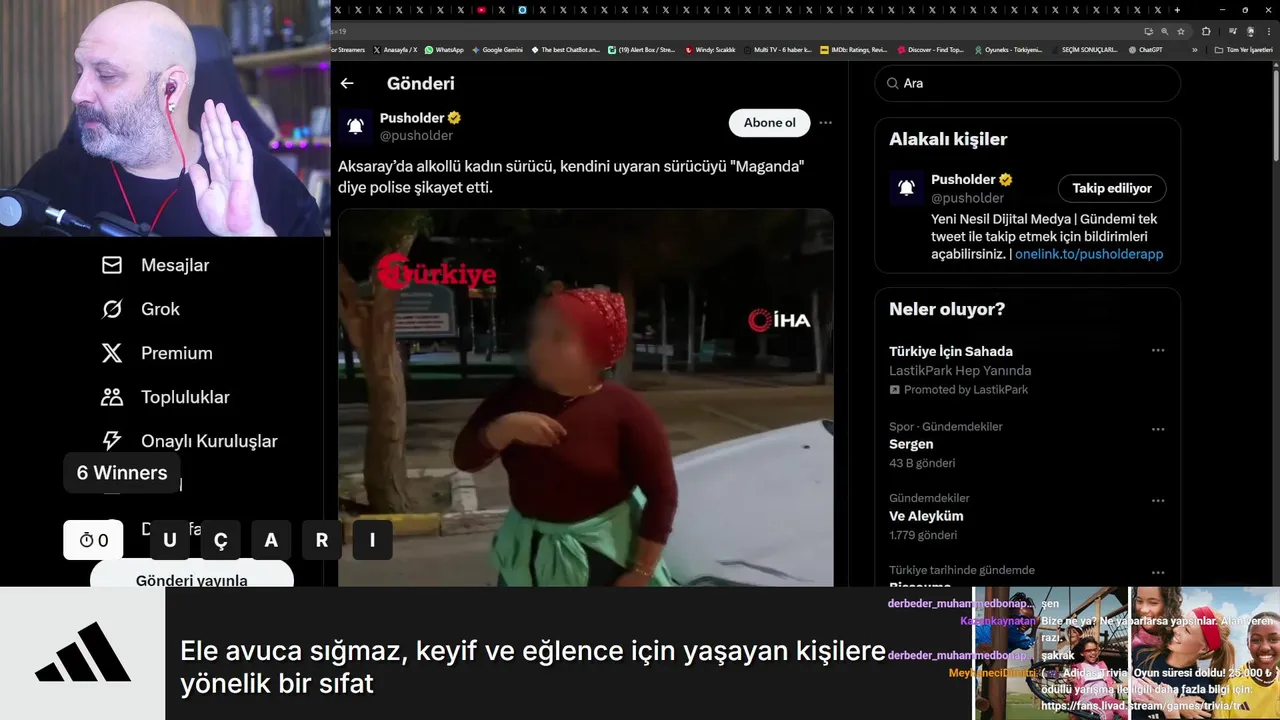Open a new browser tab with plus

point(1177,9)
